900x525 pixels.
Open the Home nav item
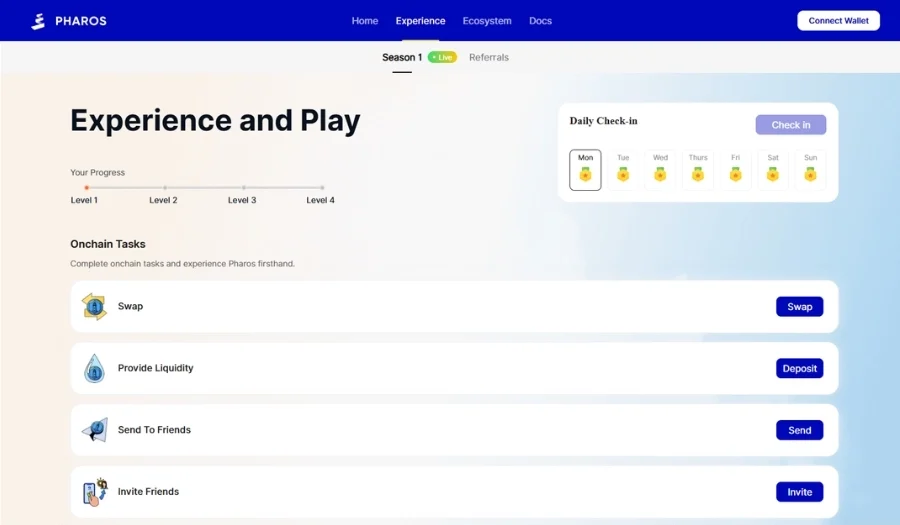pyautogui.click(x=364, y=21)
